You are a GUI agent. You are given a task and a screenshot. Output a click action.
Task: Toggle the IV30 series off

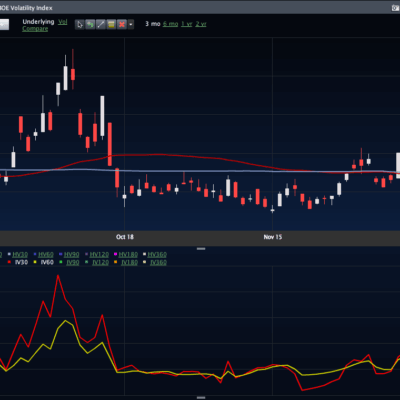21,263
